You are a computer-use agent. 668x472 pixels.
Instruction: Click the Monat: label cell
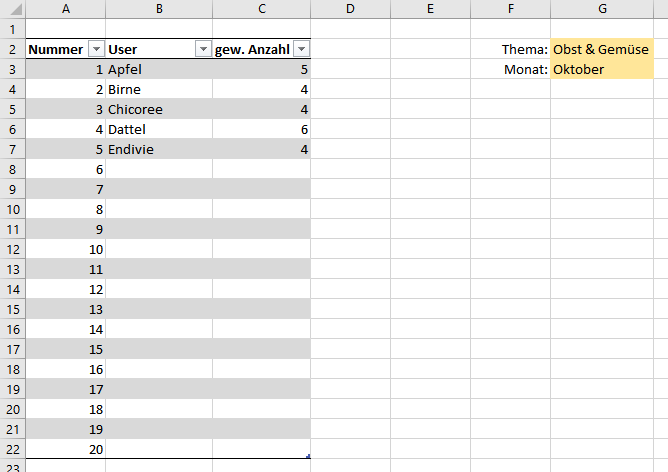pos(510,69)
